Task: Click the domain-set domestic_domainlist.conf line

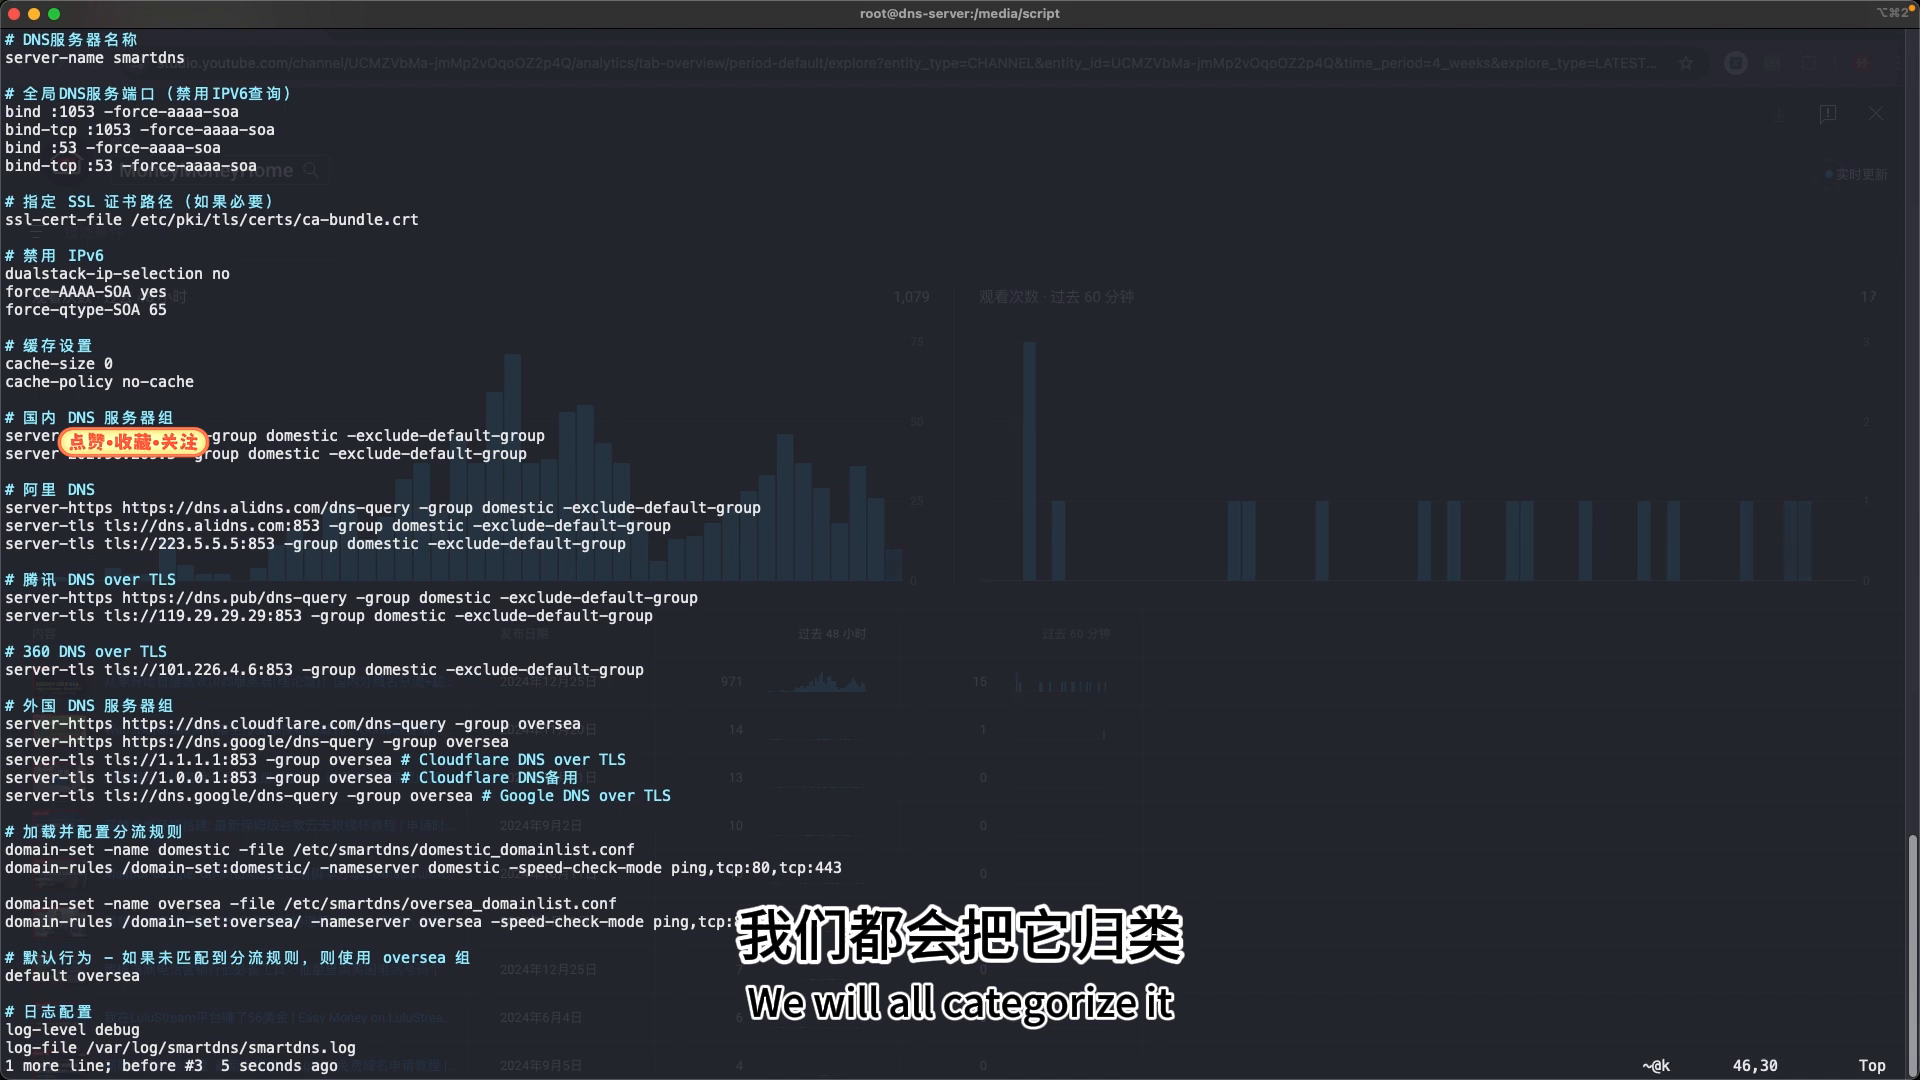Action: [x=320, y=850]
